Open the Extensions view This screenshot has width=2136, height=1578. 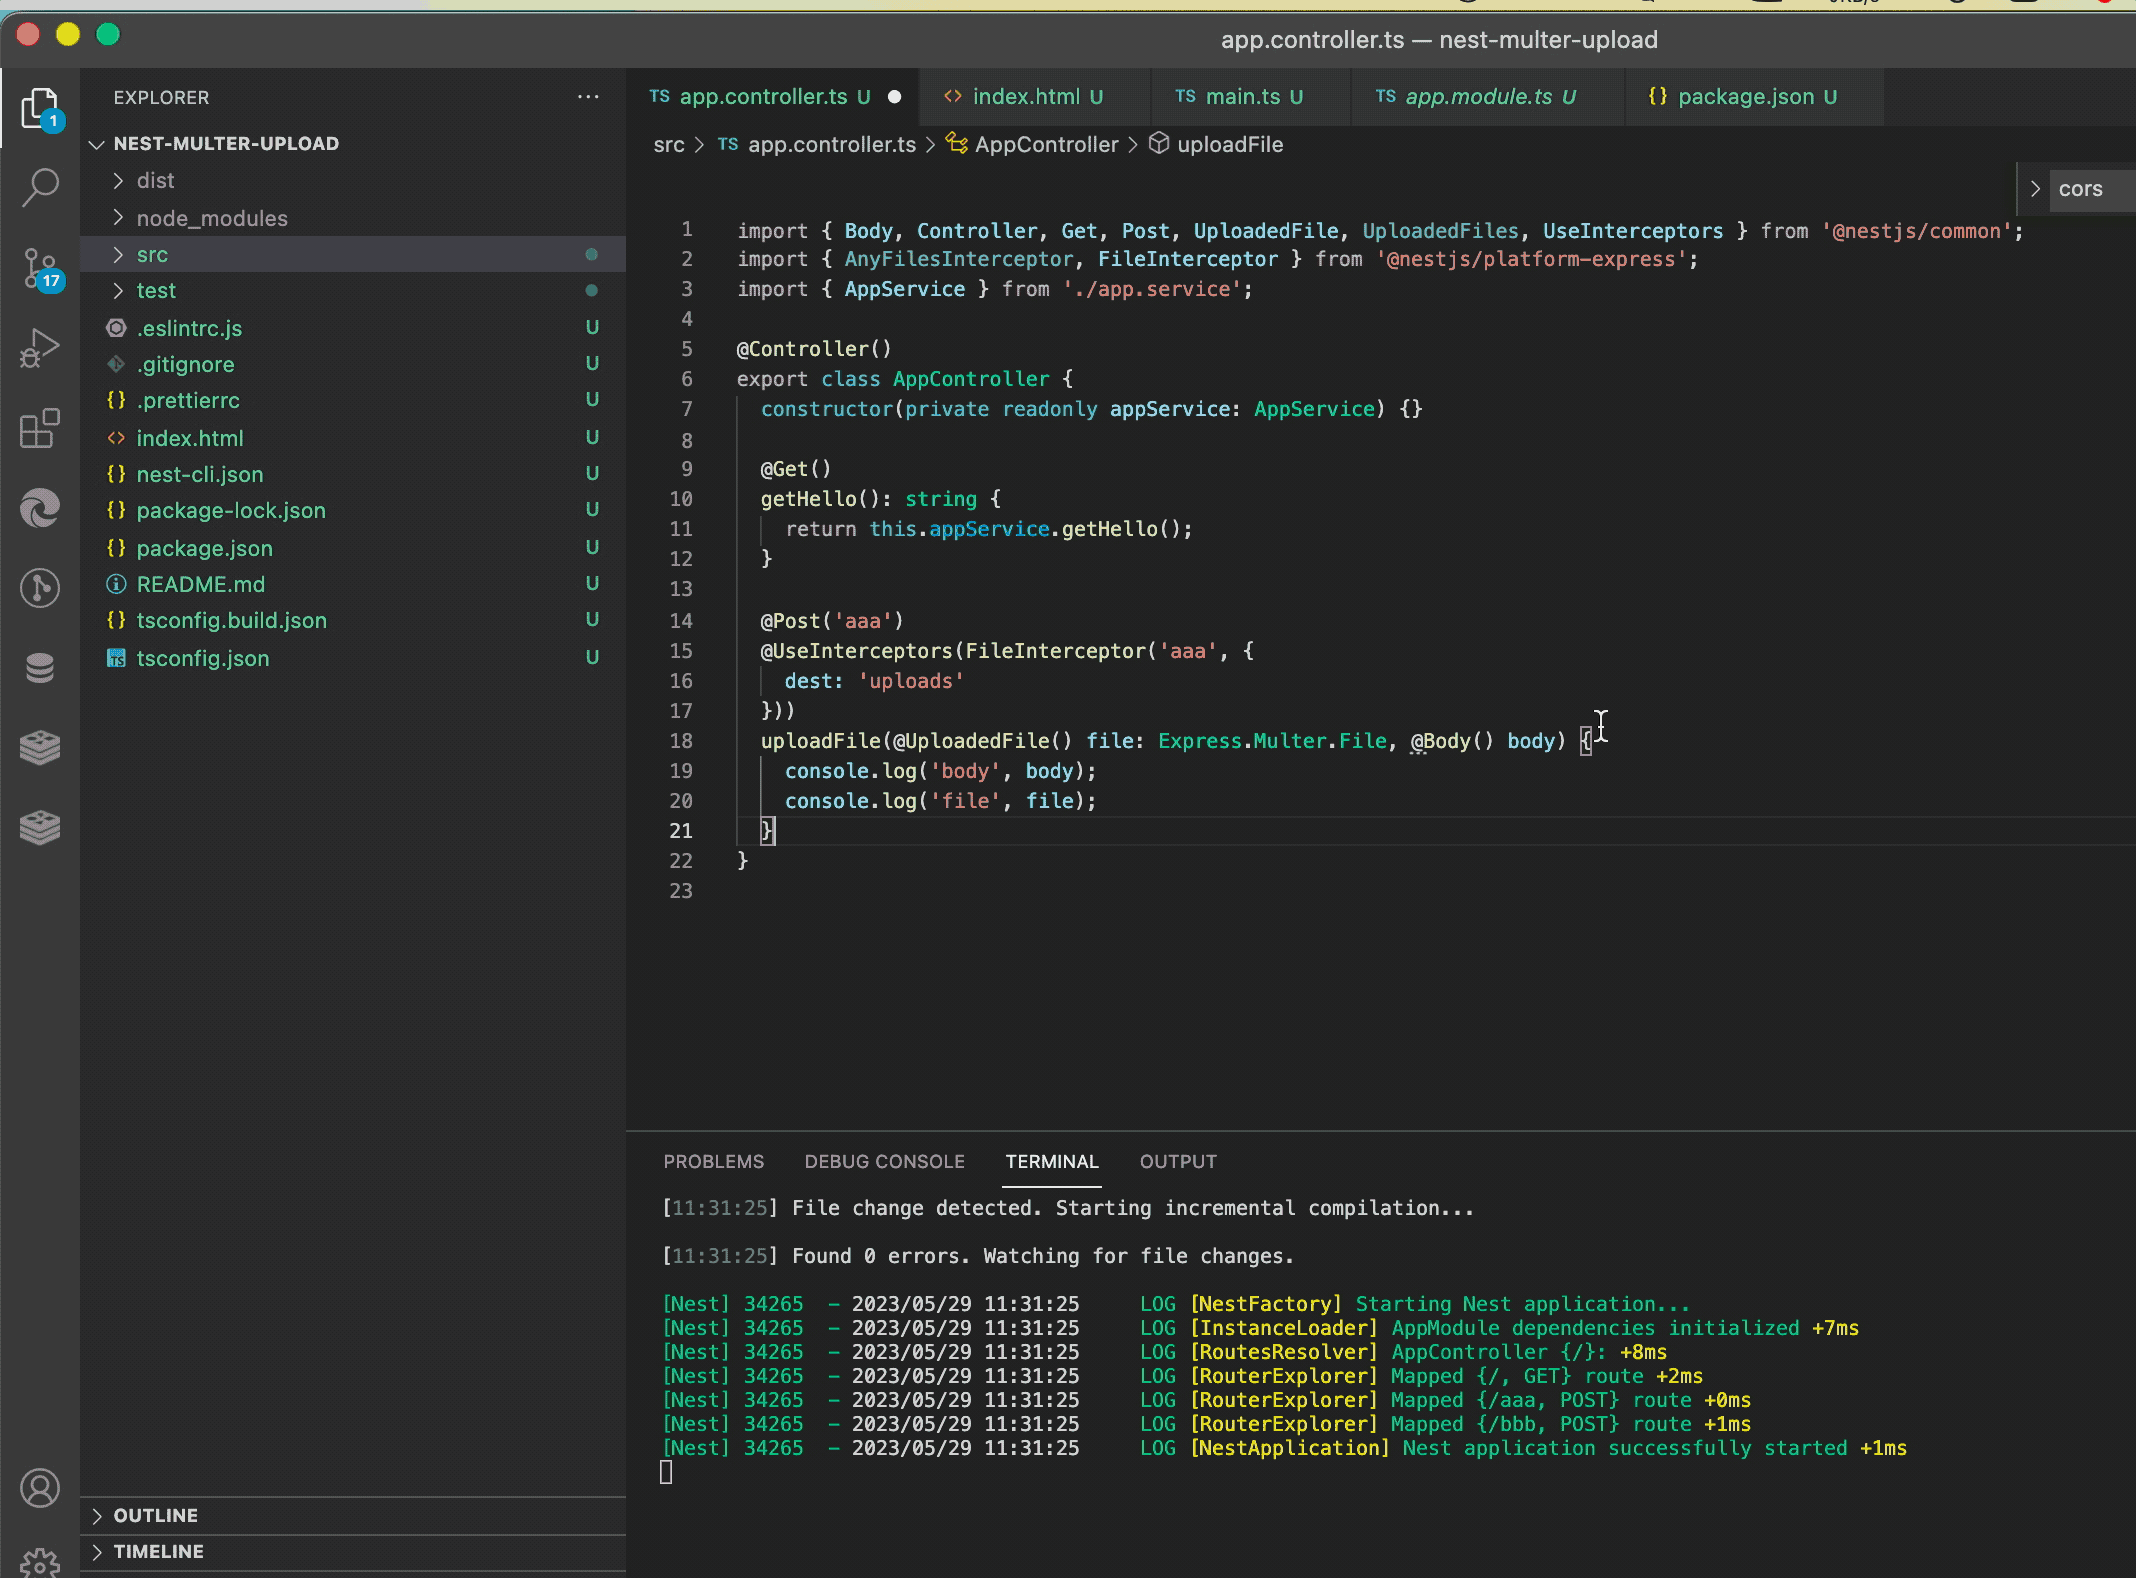(40, 428)
